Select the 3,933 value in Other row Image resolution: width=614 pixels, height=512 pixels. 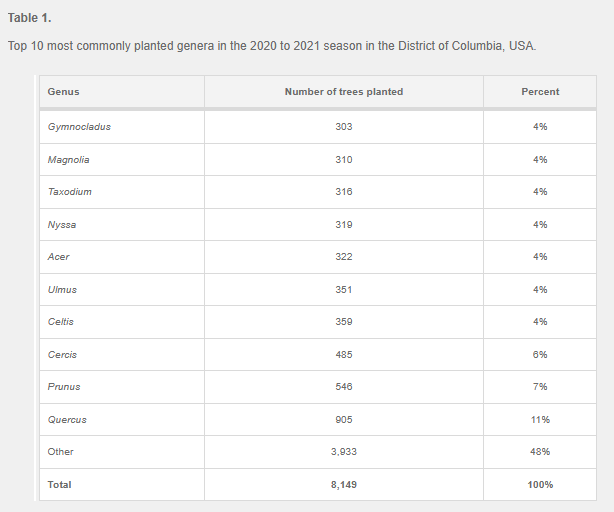(344, 452)
